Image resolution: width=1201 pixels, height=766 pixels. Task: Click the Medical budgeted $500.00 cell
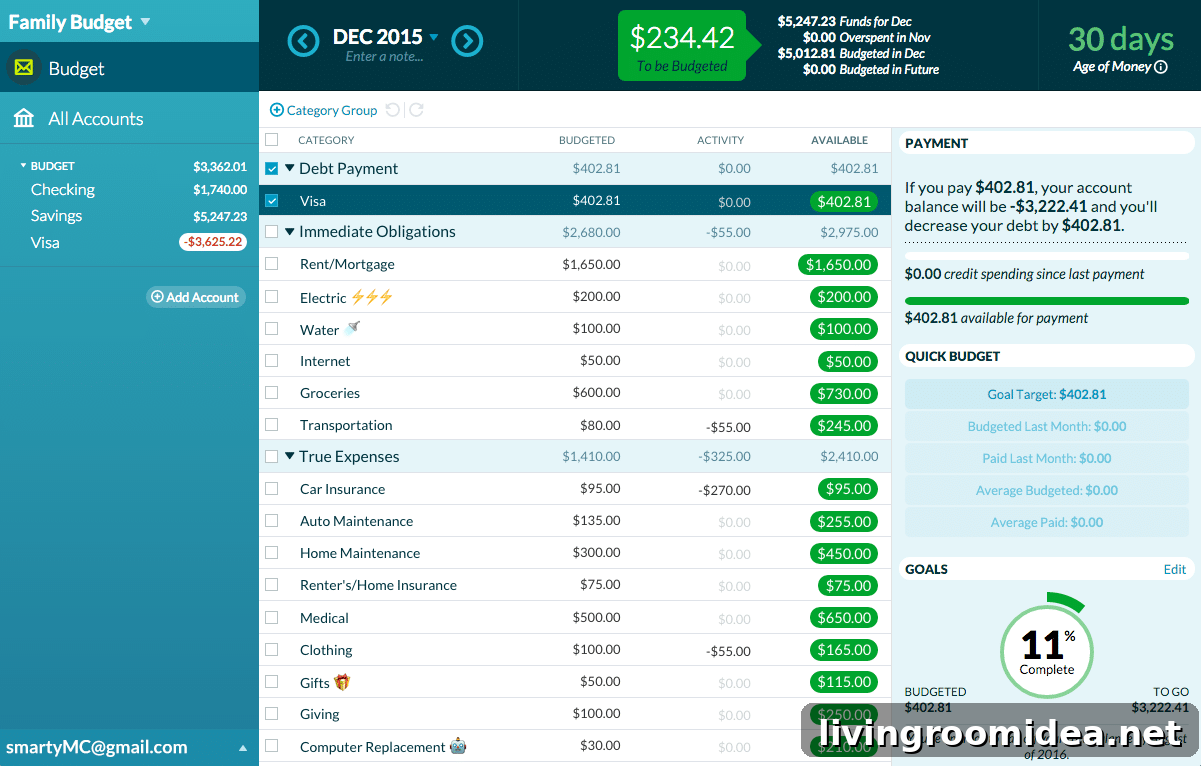tap(596, 618)
